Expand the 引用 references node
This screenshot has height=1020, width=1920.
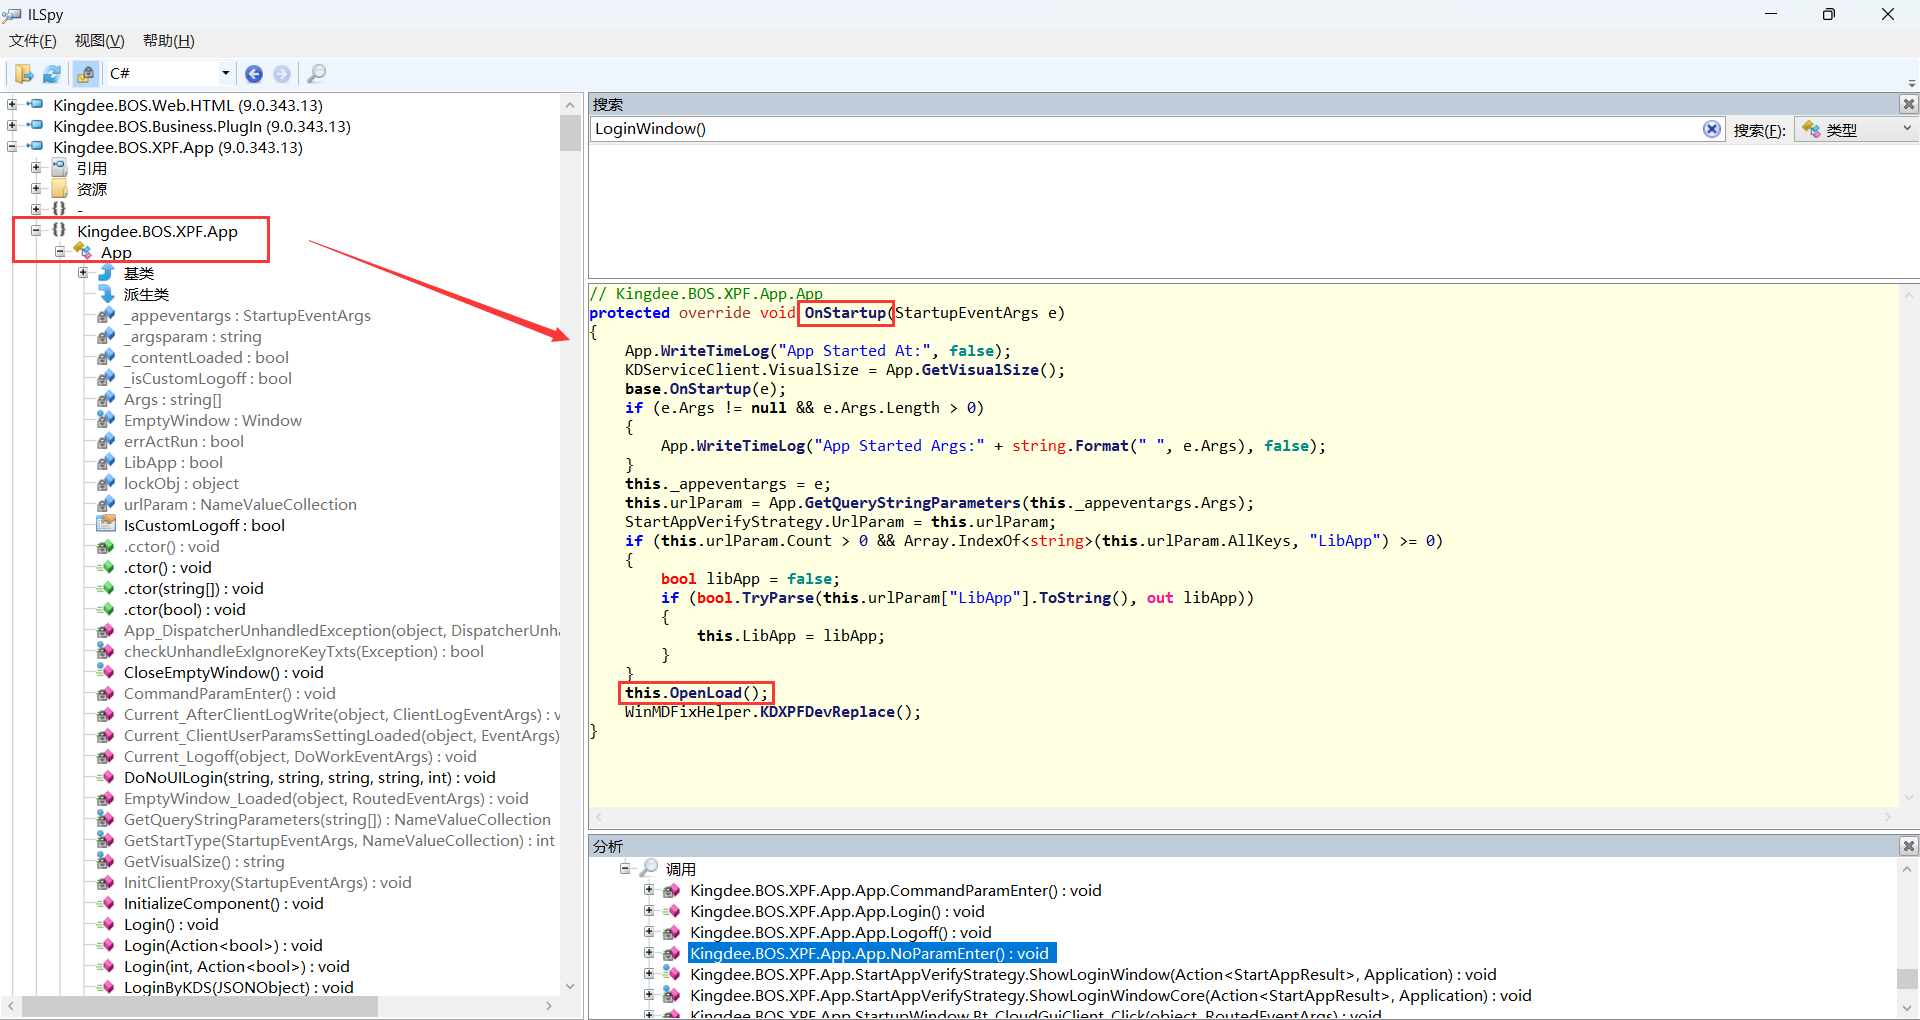click(36, 167)
